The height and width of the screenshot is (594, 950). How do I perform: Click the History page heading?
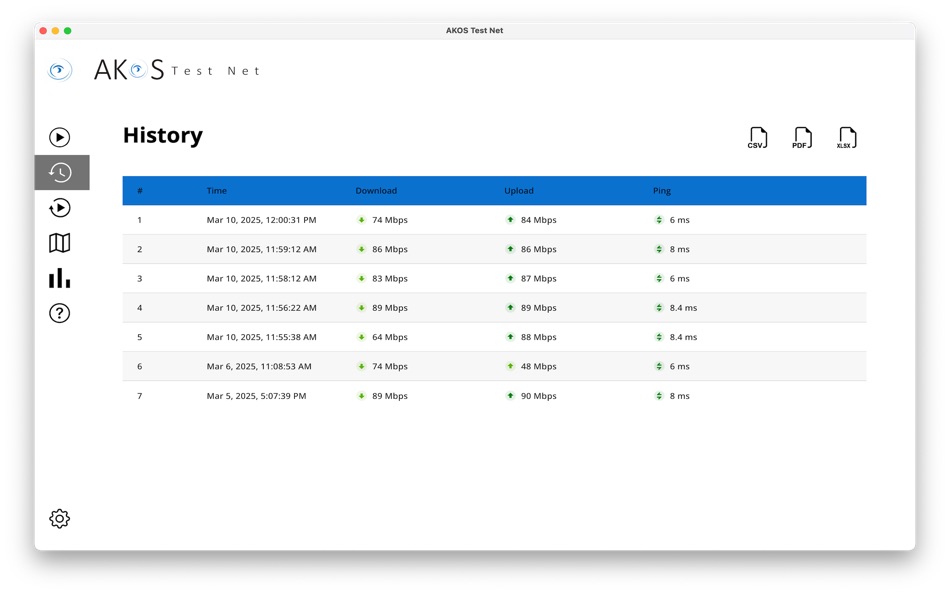click(163, 135)
